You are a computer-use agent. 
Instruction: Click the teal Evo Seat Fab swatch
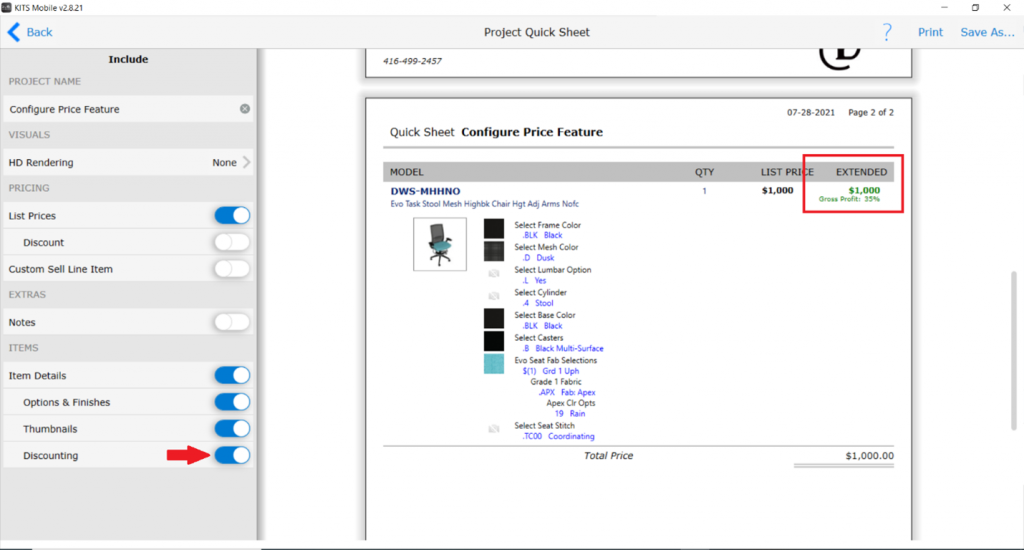(494, 364)
